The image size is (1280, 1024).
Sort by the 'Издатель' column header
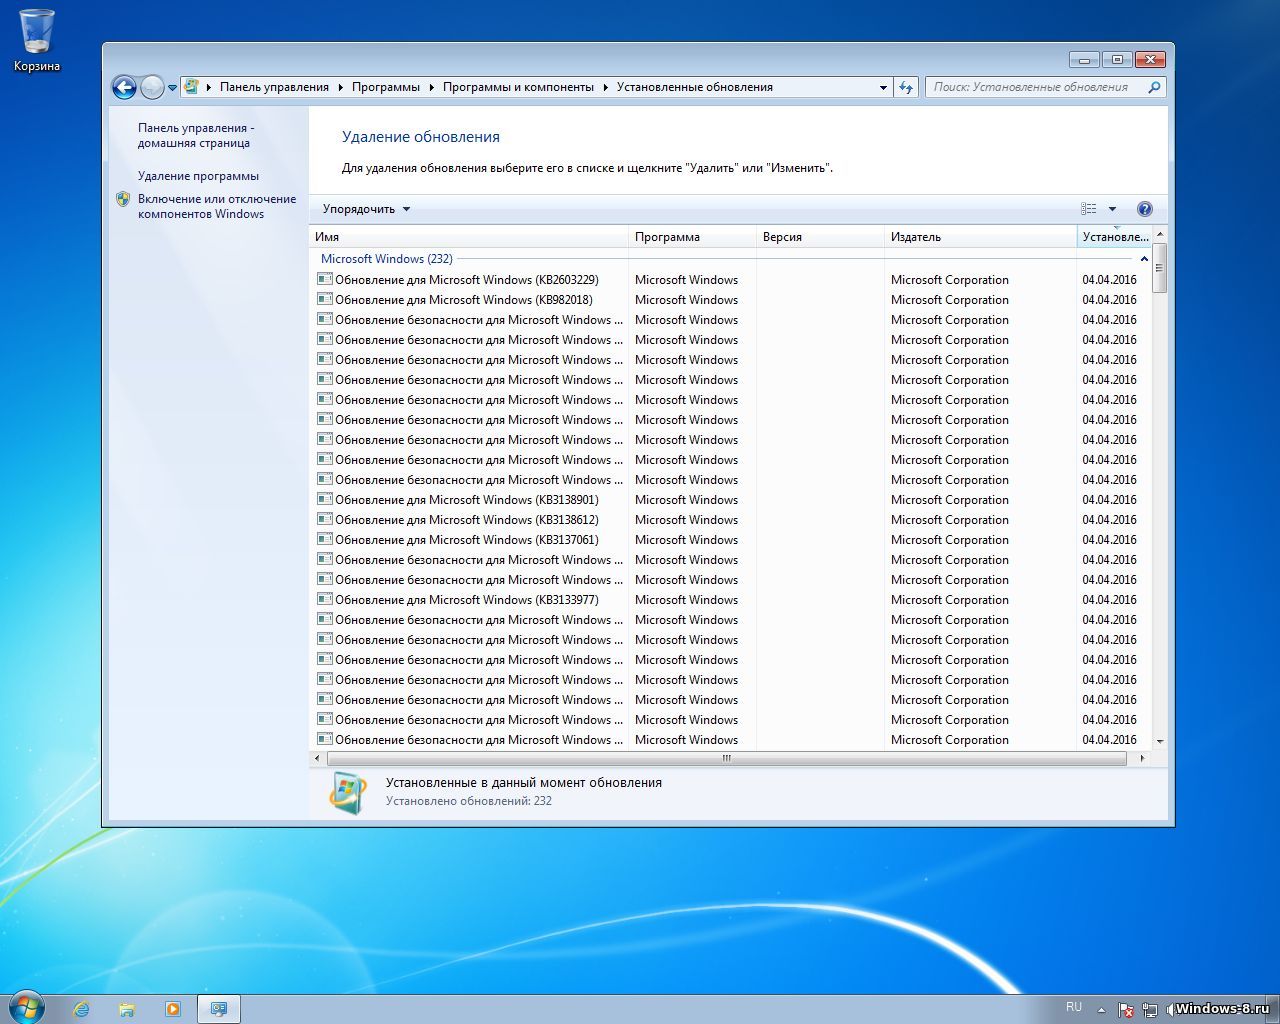click(981, 237)
